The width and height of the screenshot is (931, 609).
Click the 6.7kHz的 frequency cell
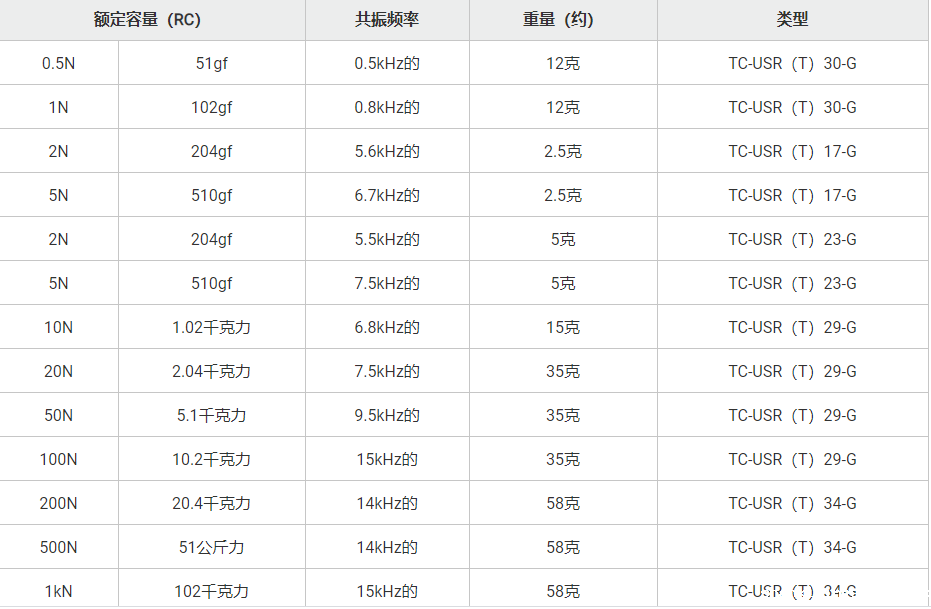click(387, 195)
